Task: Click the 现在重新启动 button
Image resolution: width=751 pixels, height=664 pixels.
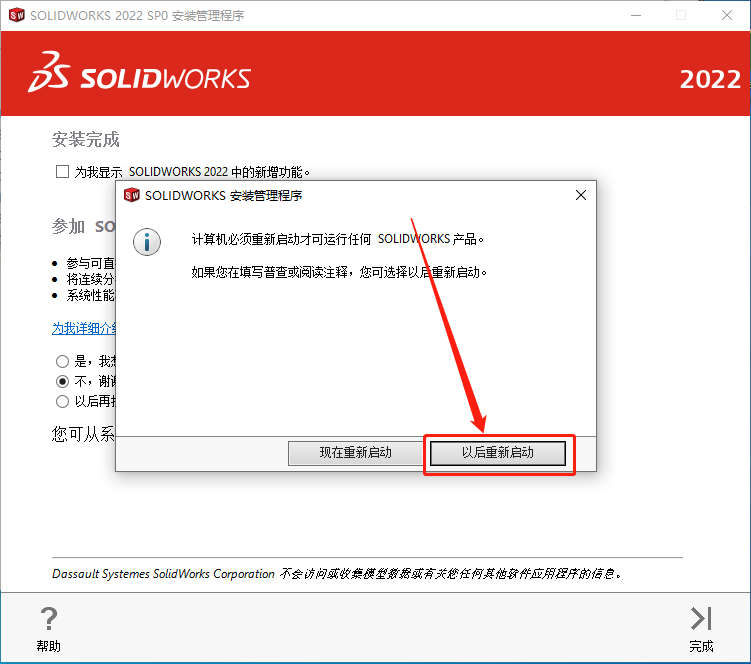Action: click(x=355, y=453)
